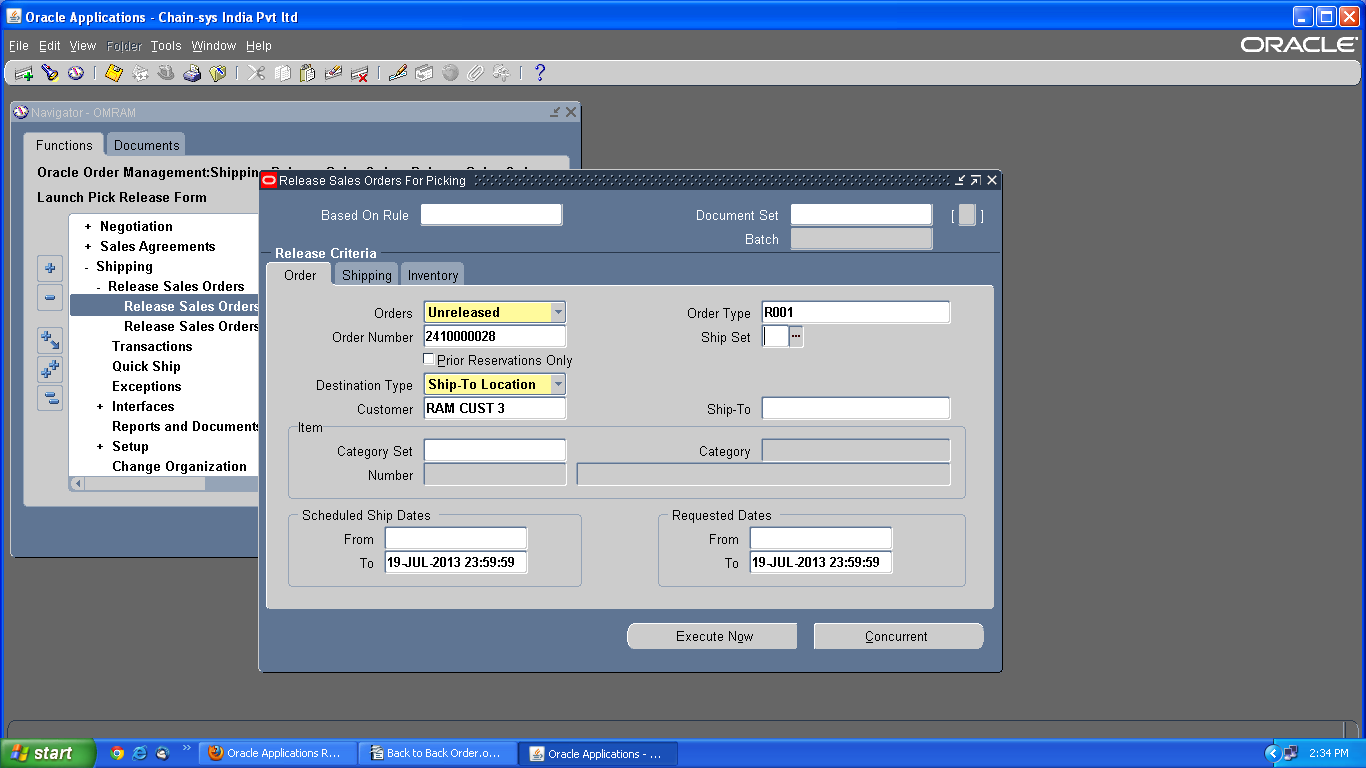Click the Paste clipboard icon
Screen dimensions: 1366x768
(x=308, y=73)
